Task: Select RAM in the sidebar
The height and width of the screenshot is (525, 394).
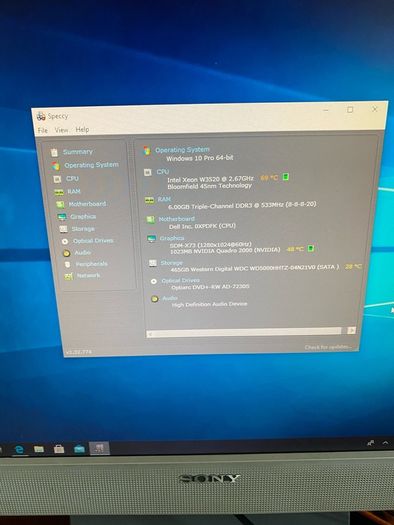Action: 68,192
